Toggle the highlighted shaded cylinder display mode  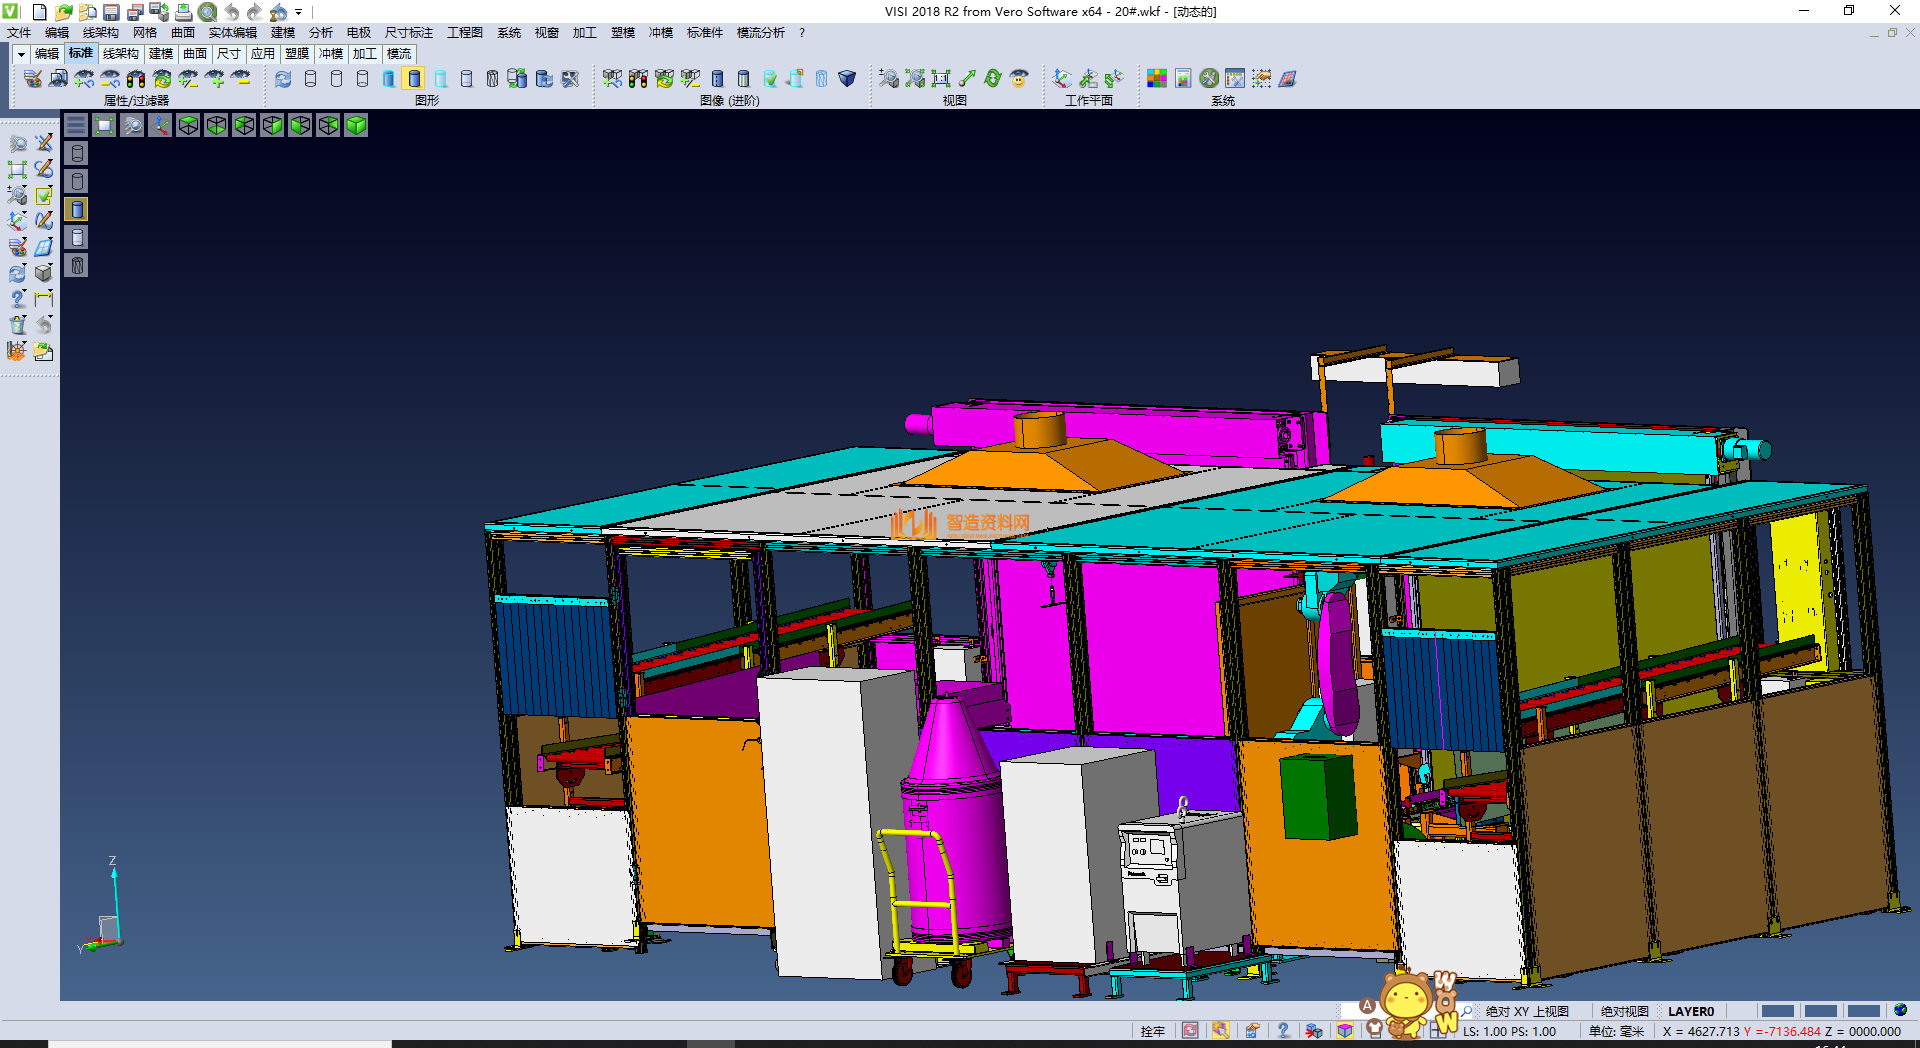[414, 79]
